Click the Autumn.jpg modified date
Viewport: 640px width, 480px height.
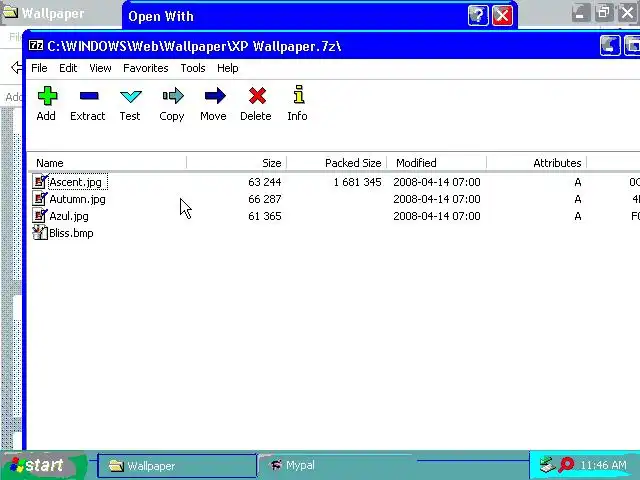tap(437, 199)
